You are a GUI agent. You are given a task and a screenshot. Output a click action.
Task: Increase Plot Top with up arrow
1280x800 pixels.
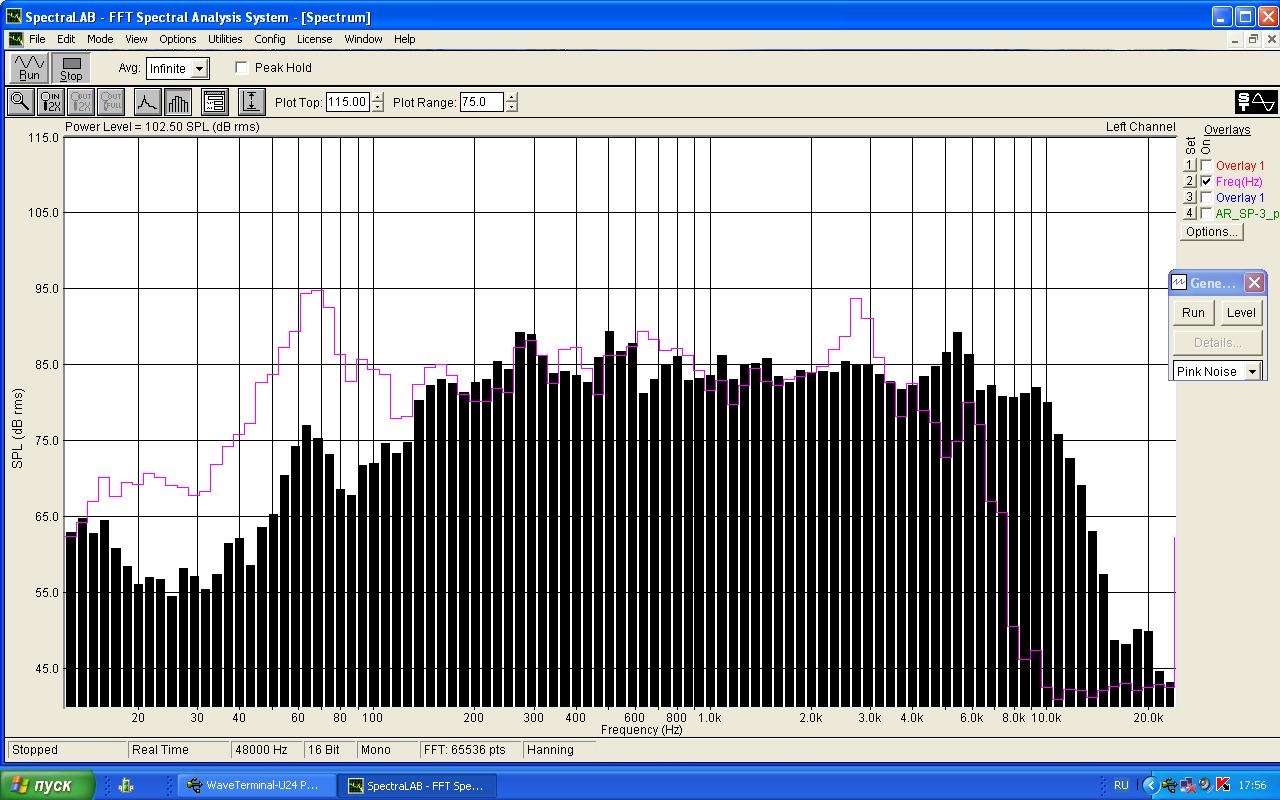point(377,97)
